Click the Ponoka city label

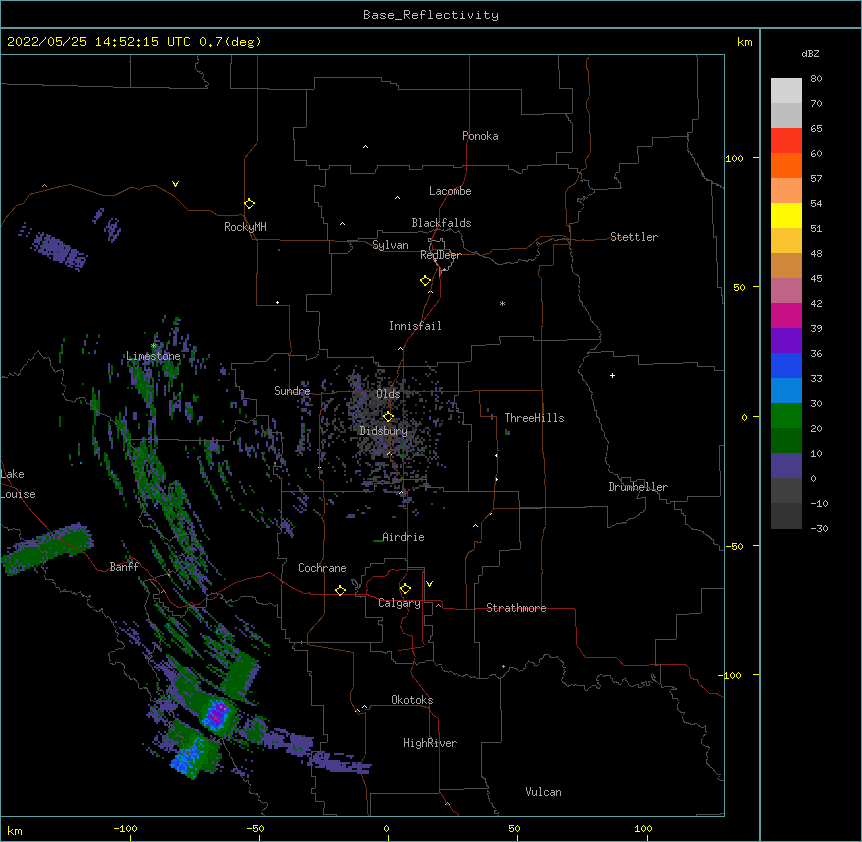click(480, 136)
